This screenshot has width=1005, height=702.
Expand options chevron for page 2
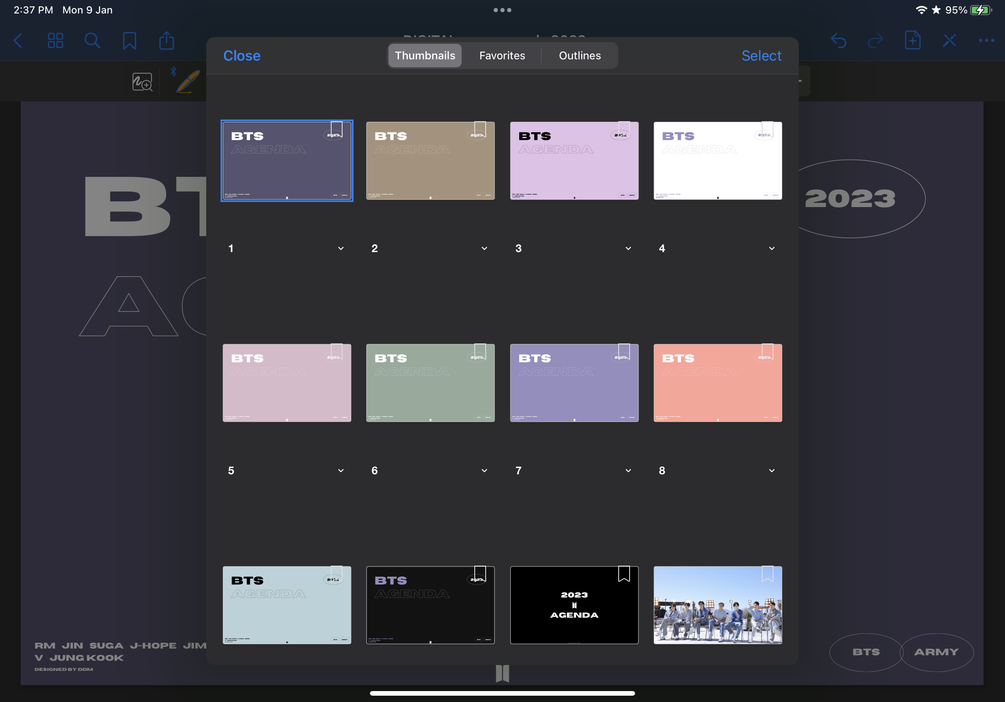click(485, 248)
